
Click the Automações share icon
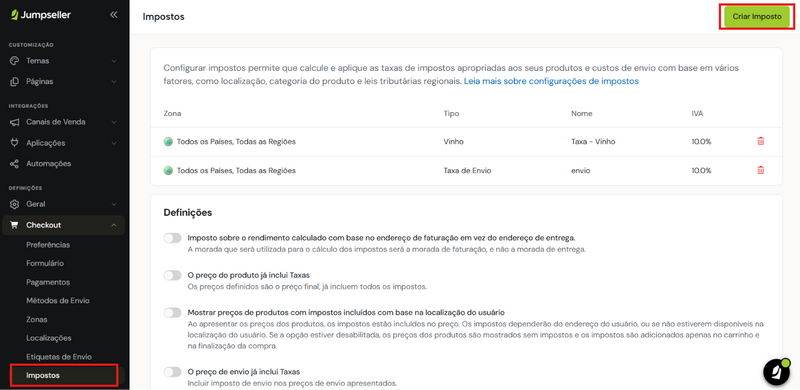[14, 164]
